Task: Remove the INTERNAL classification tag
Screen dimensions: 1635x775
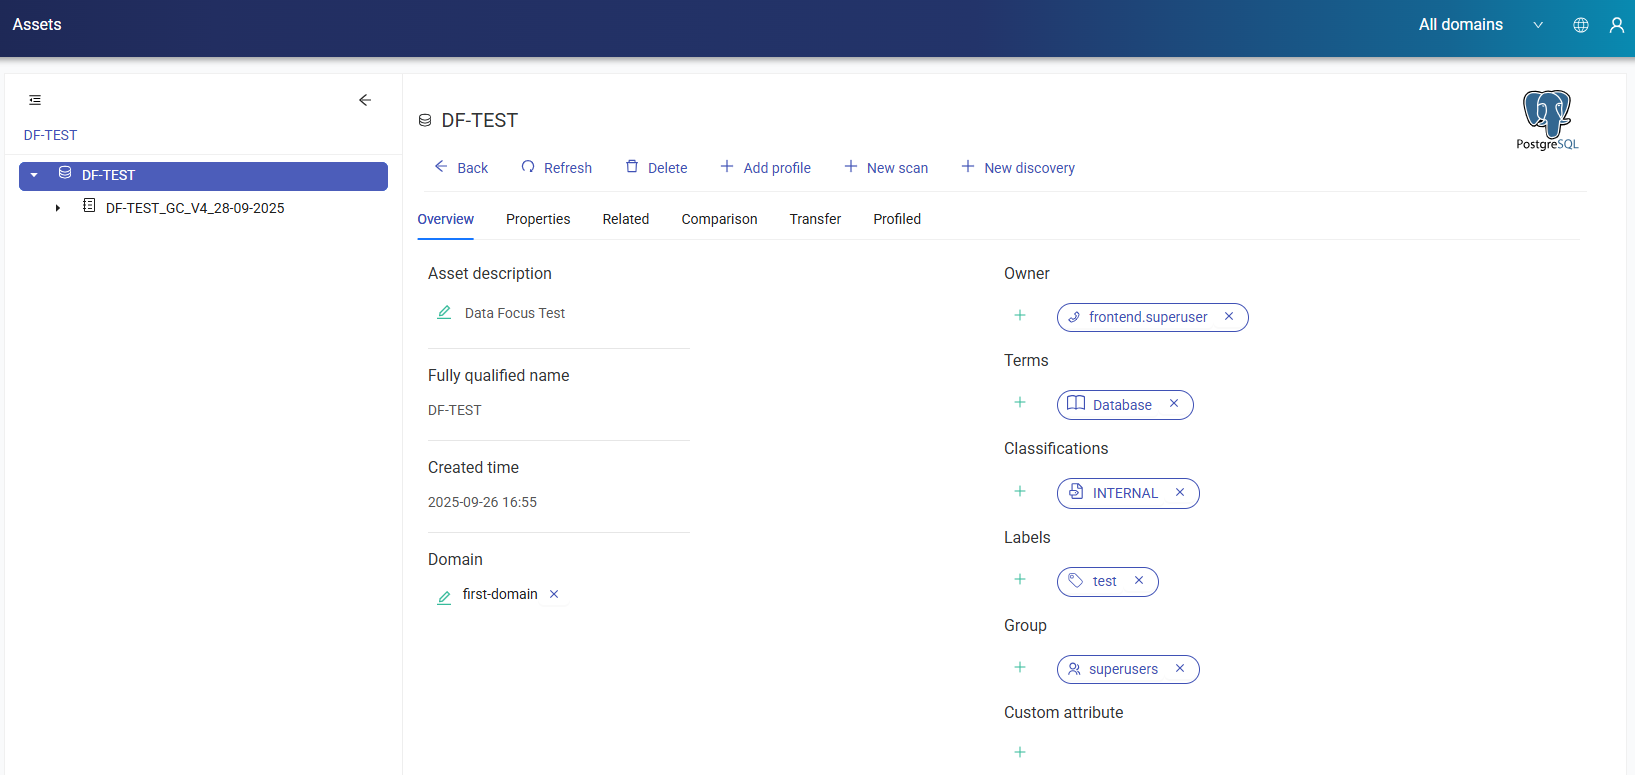Action: (x=1180, y=493)
